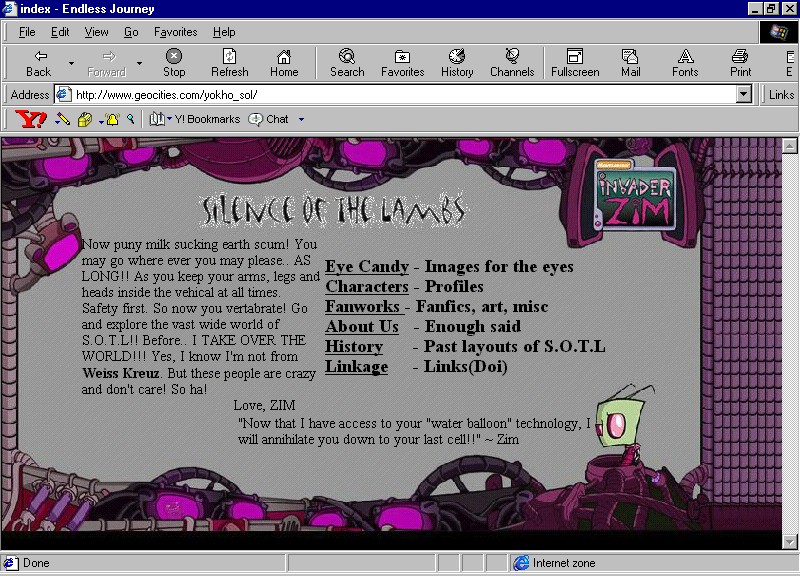Click the vertical scrollbar up arrow
Image resolution: width=800 pixels, height=576 pixels.
tap(789, 146)
